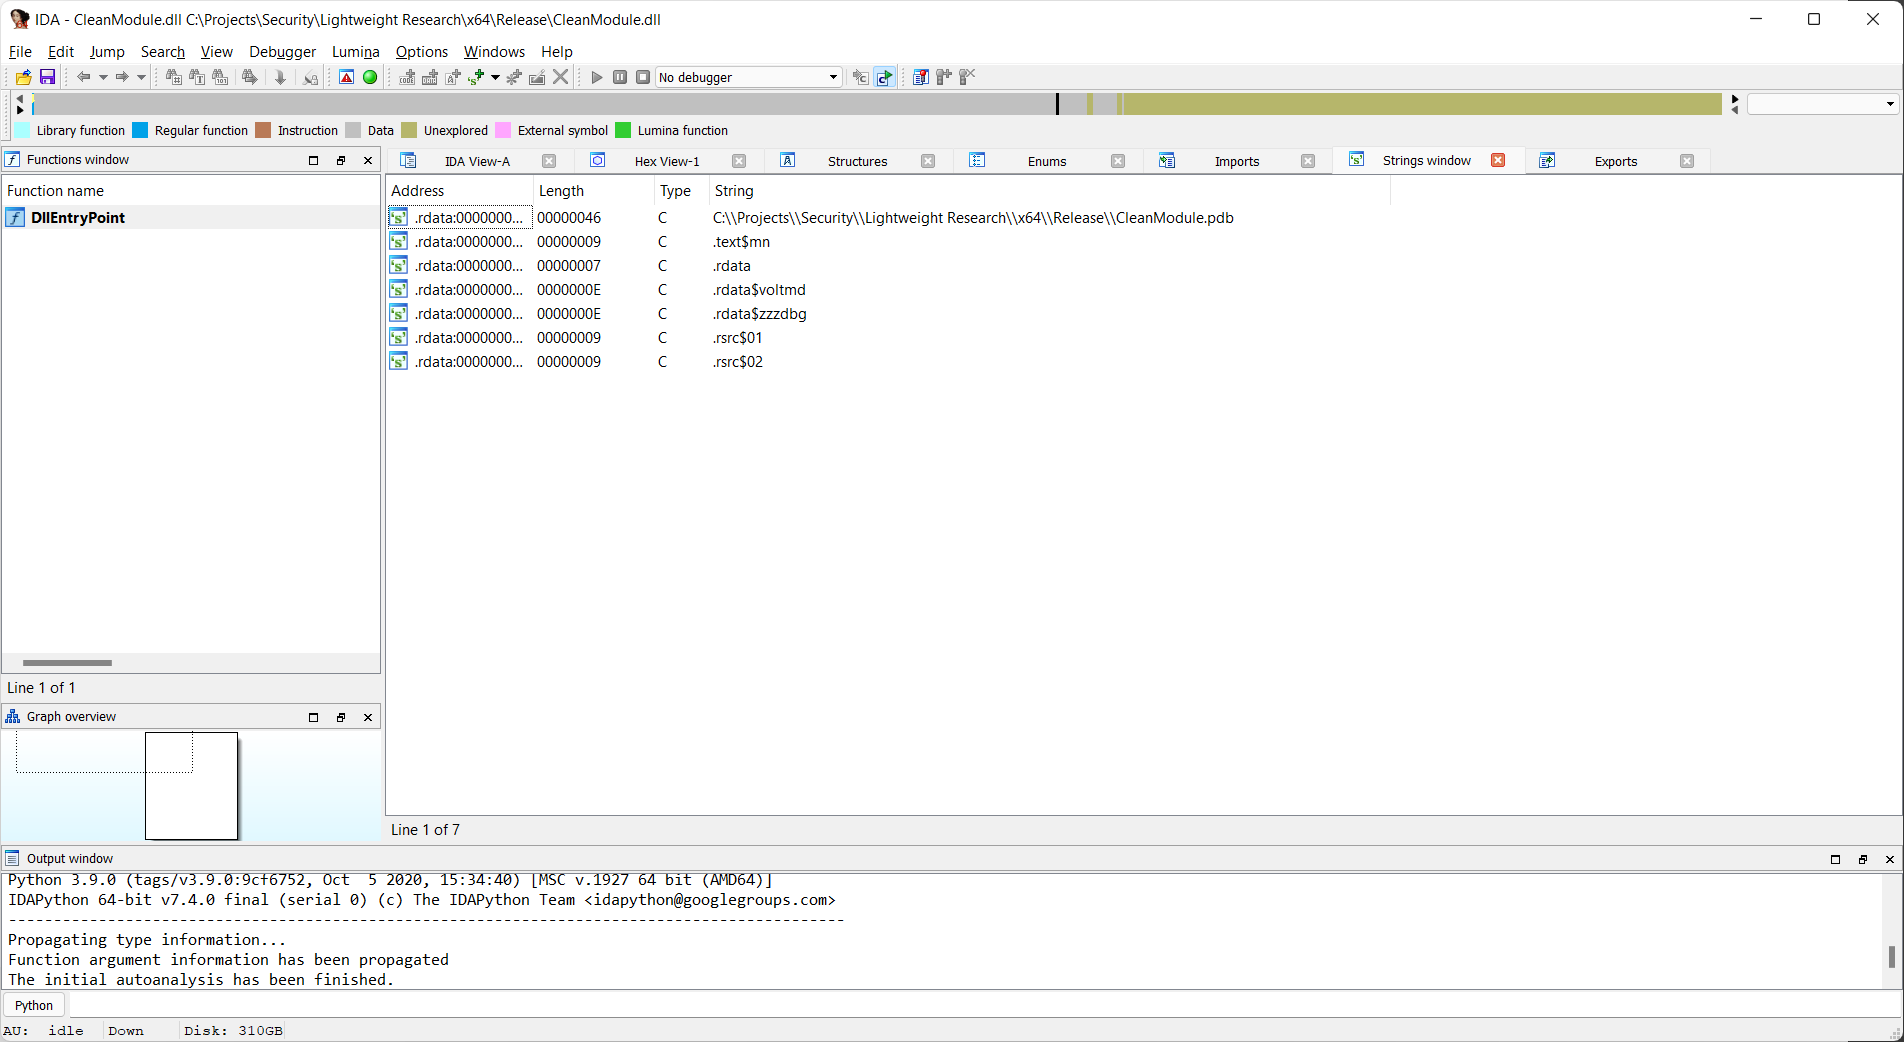
Task: Open the forward-navigation history dropdown arrow
Action: [x=141, y=77]
